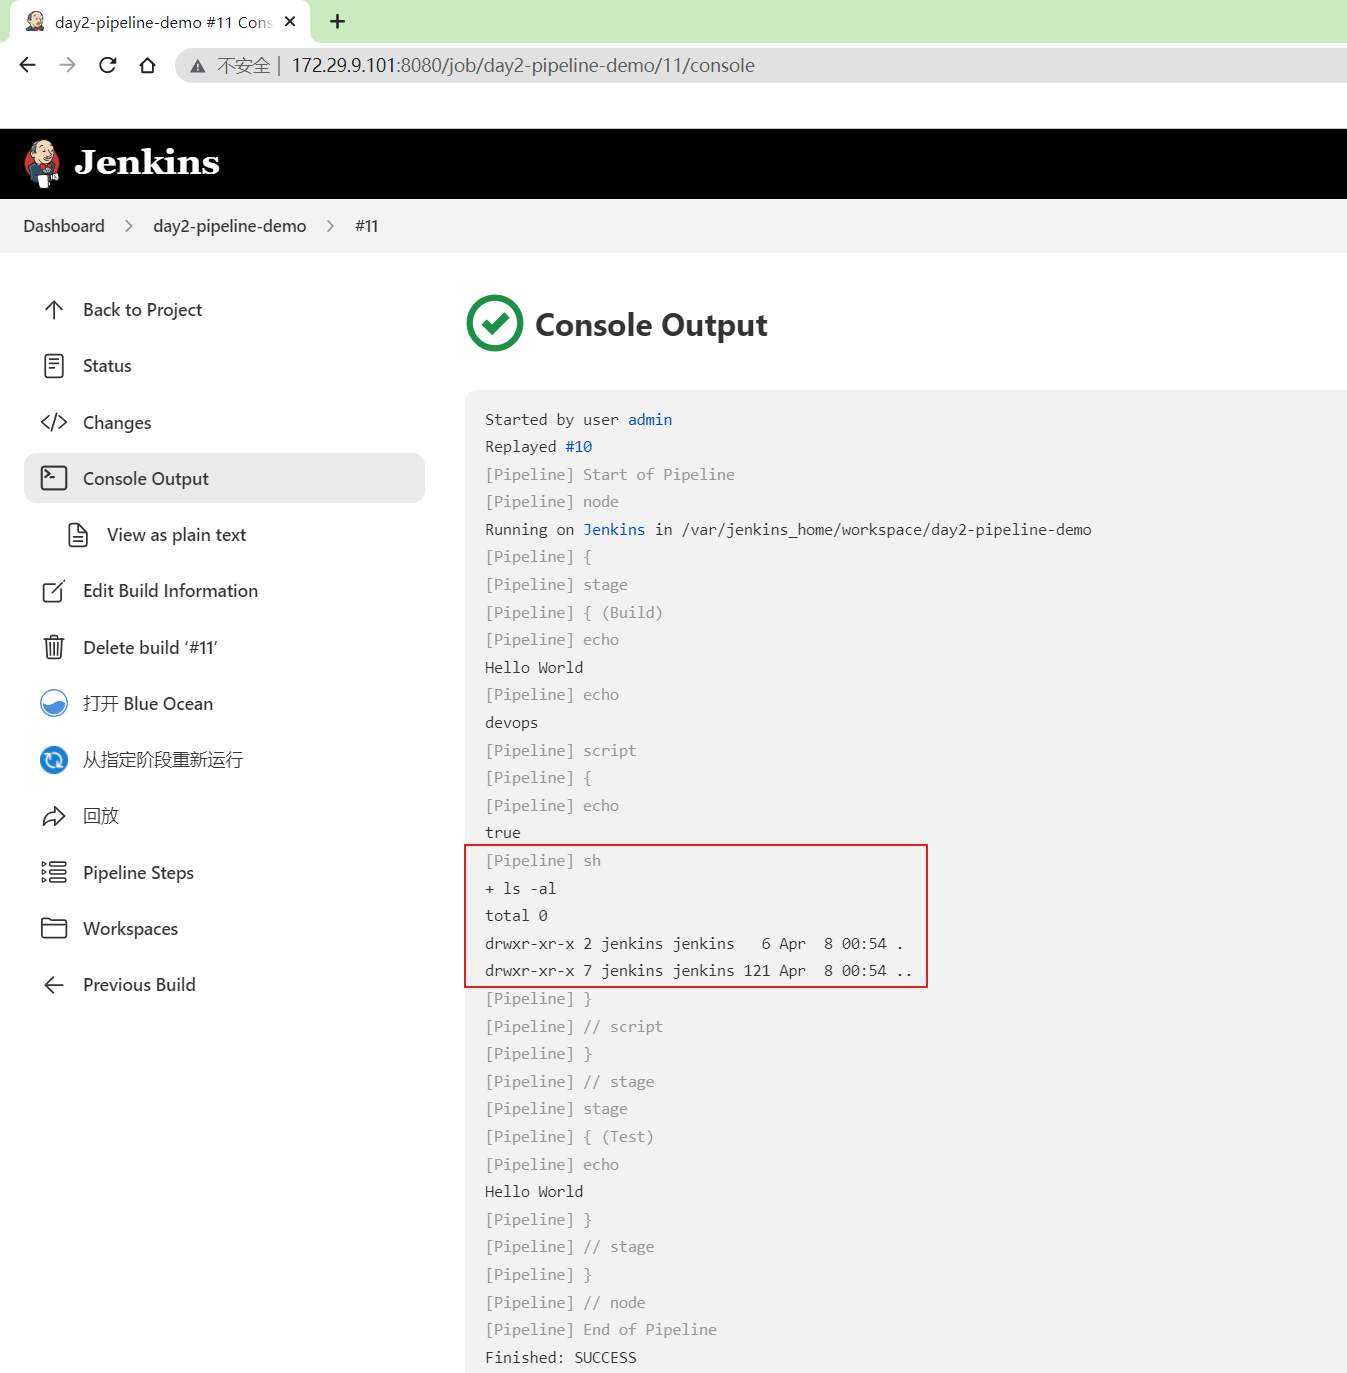Click '[Pipeline] // node' console line
The height and width of the screenshot is (1373, 1347).
pyautogui.click(x=565, y=1303)
